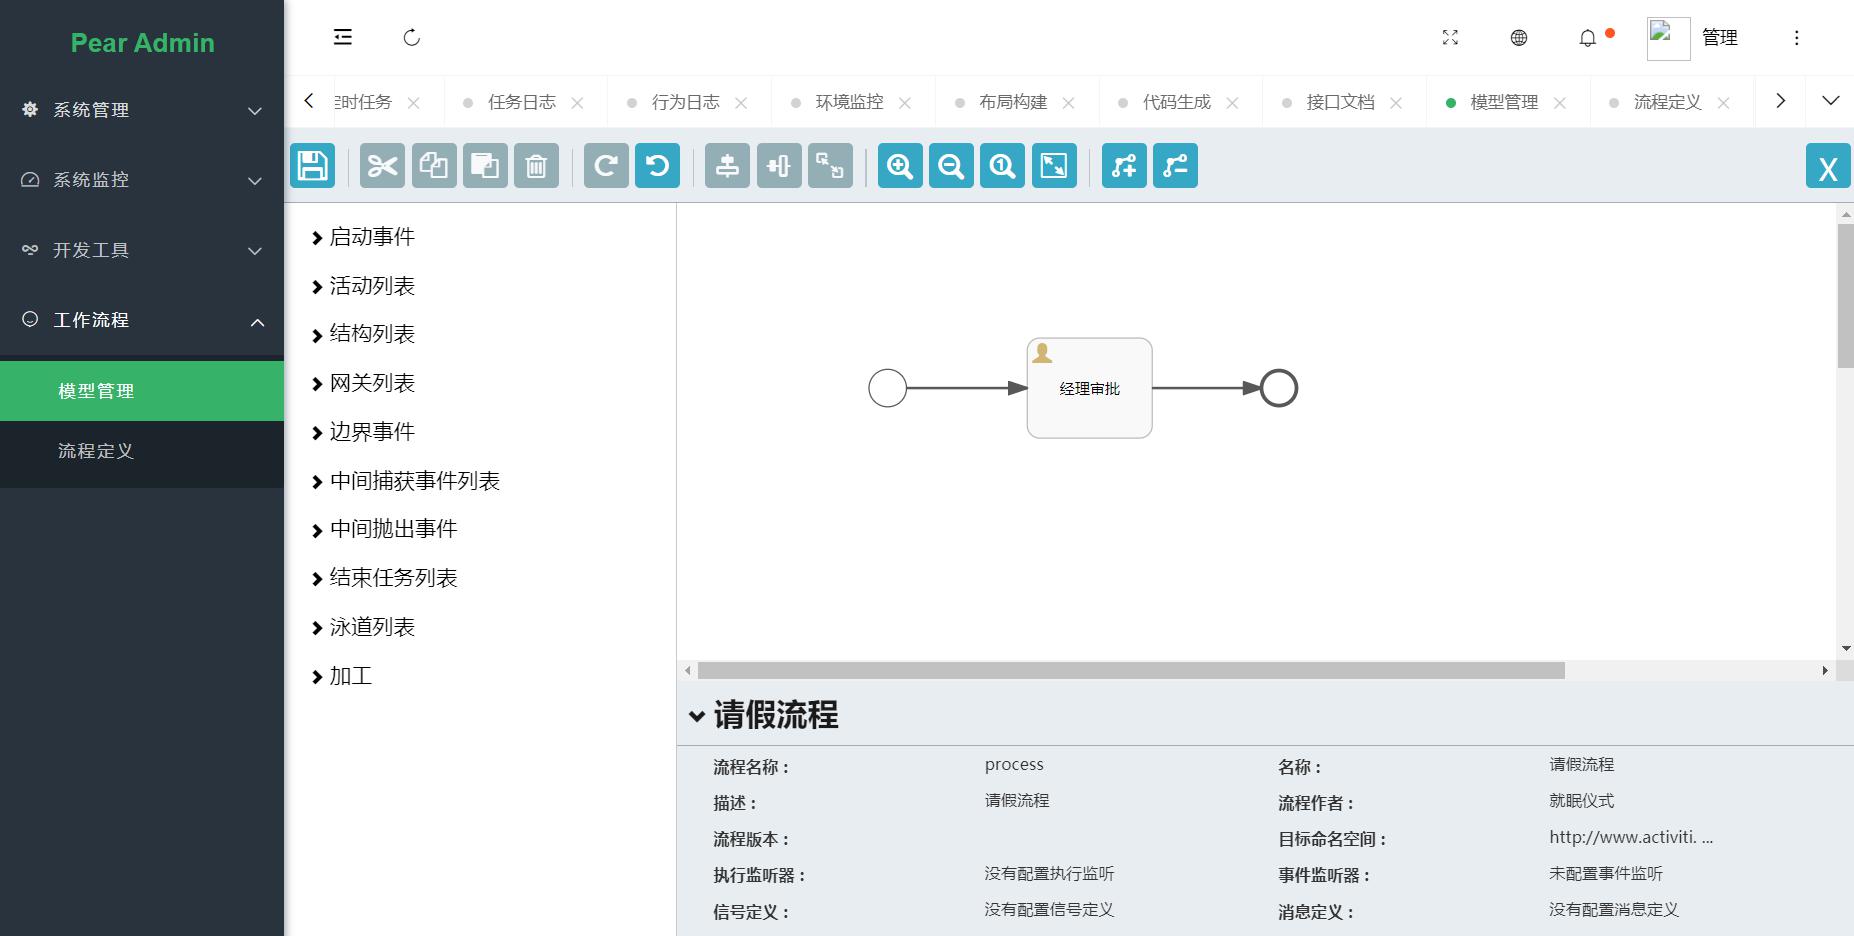This screenshot has height=936, width=1854.
Task: Delete selected element with trash icon
Action: pyautogui.click(x=536, y=165)
